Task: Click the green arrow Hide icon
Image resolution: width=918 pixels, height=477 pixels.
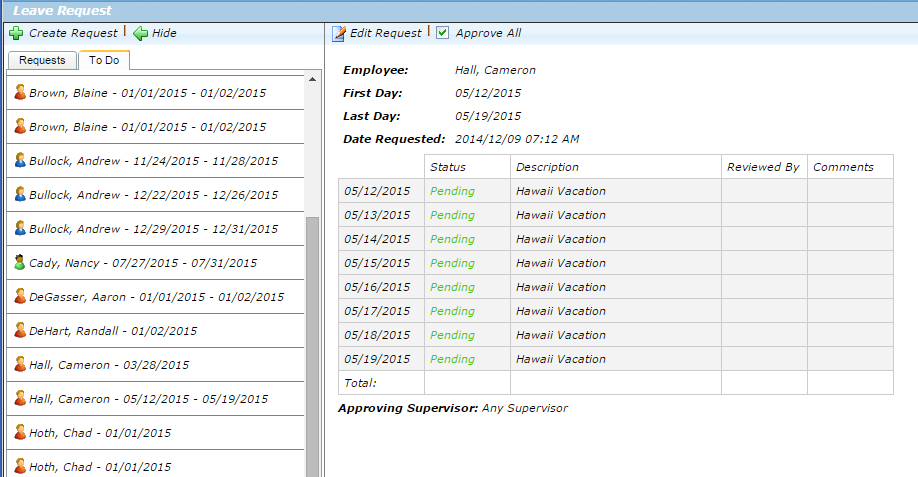Action: (x=140, y=33)
